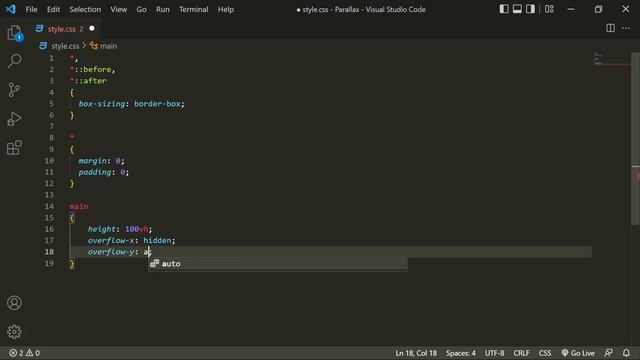
Task: Click 'box-sizing' property on line 5
Action: 102,104
